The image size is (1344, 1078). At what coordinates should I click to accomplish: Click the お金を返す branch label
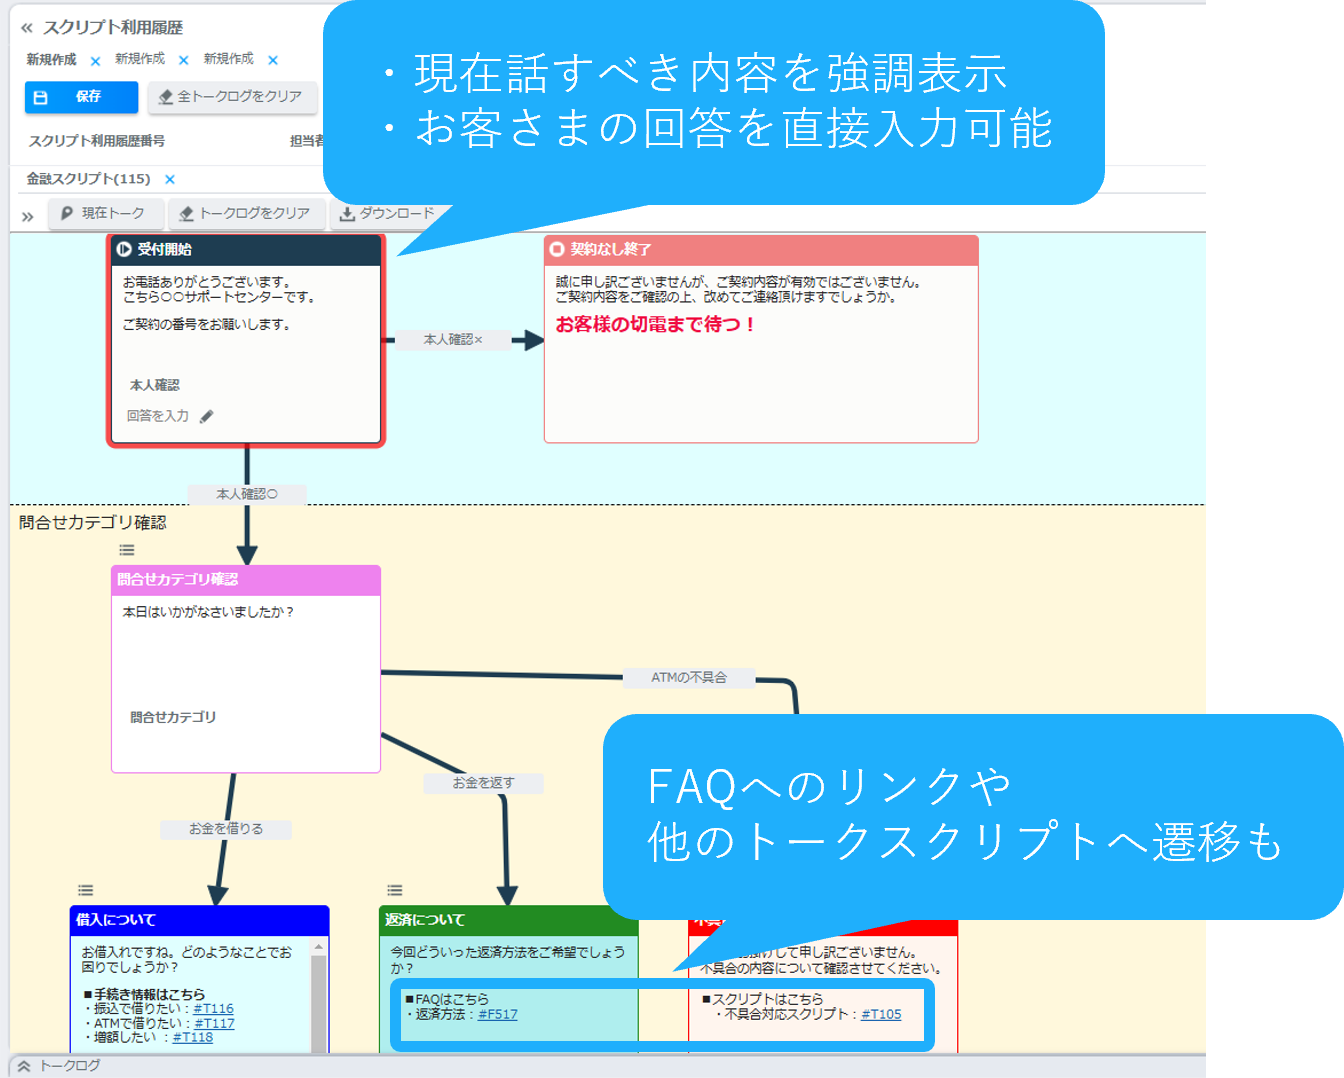pos(484,783)
